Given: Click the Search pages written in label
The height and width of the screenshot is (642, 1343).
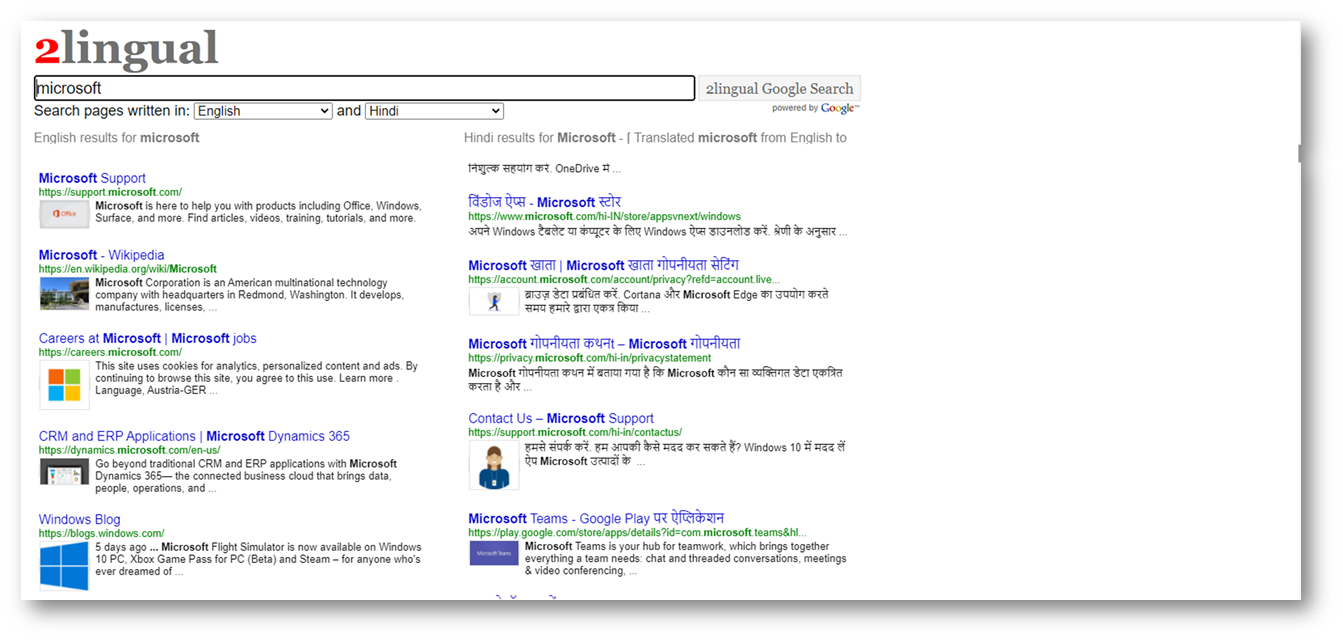Looking at the screenshot, I should point(111,111).
